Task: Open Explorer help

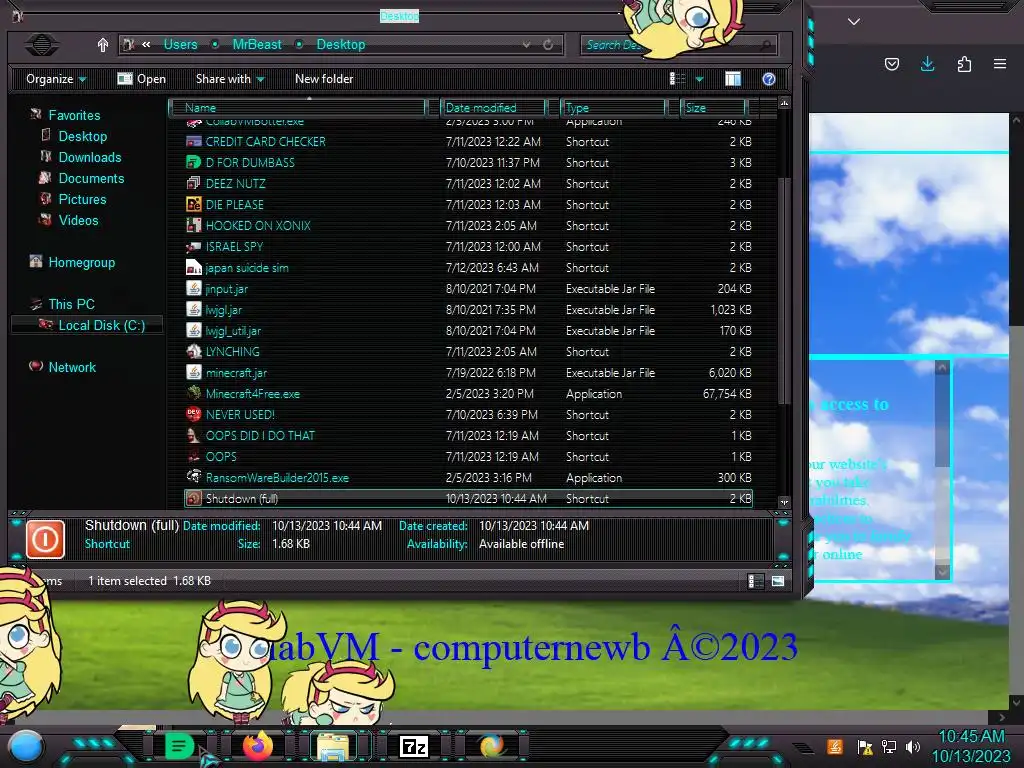Action: point(769,79)
